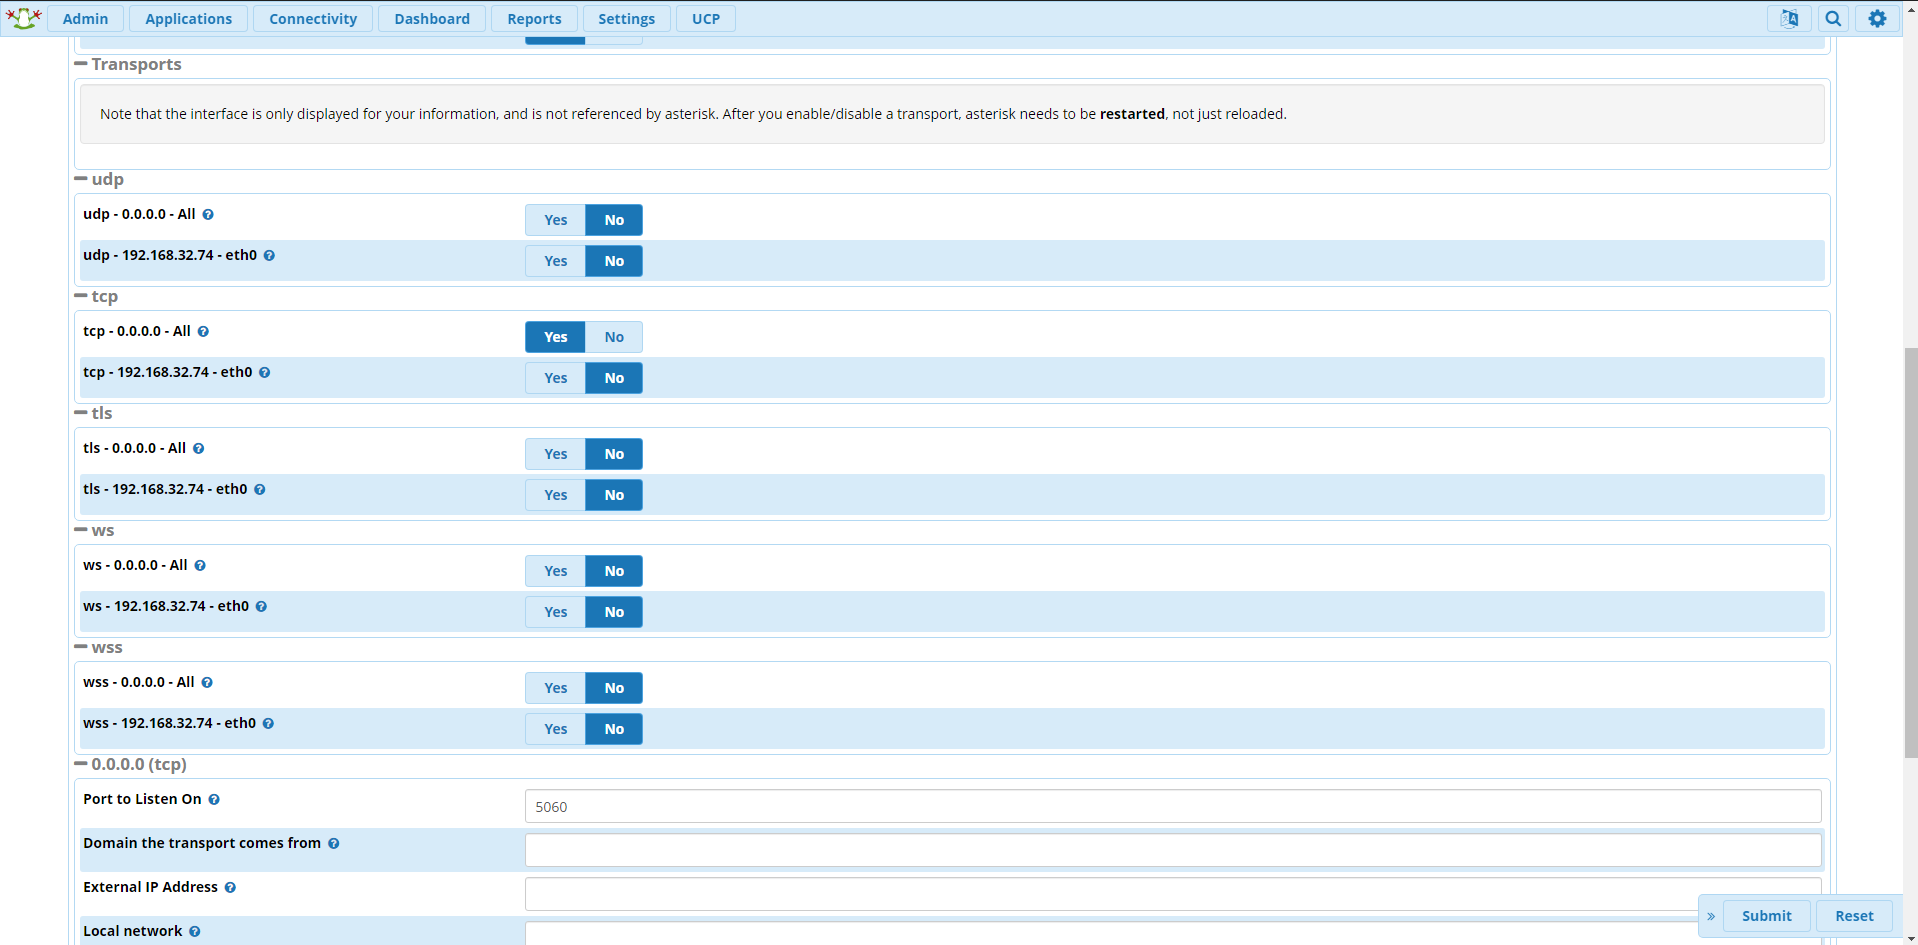
Task: Click the Port to Listen On field
Action: [1173, 806]
